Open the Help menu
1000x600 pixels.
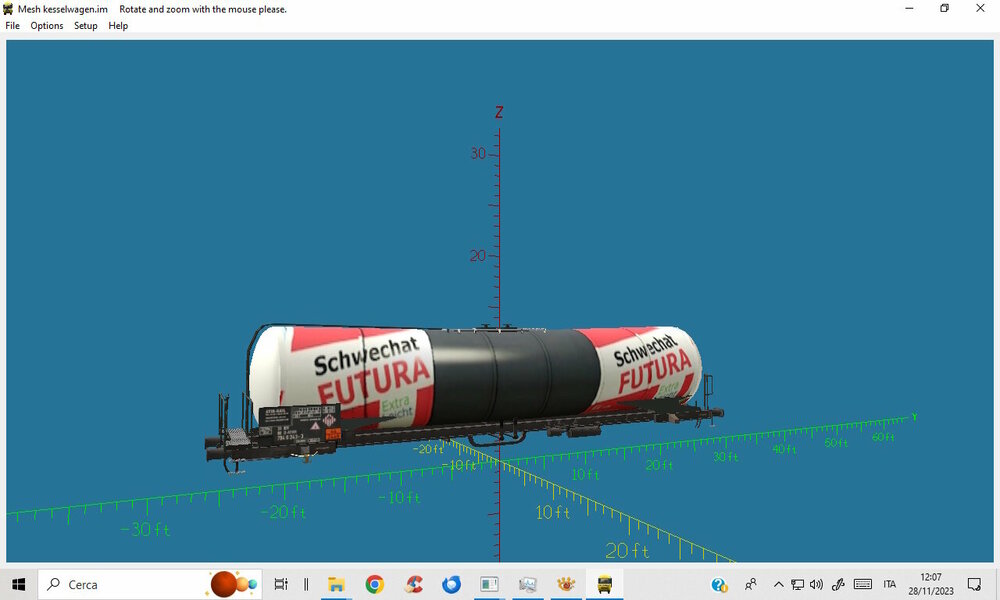point(118,26)
